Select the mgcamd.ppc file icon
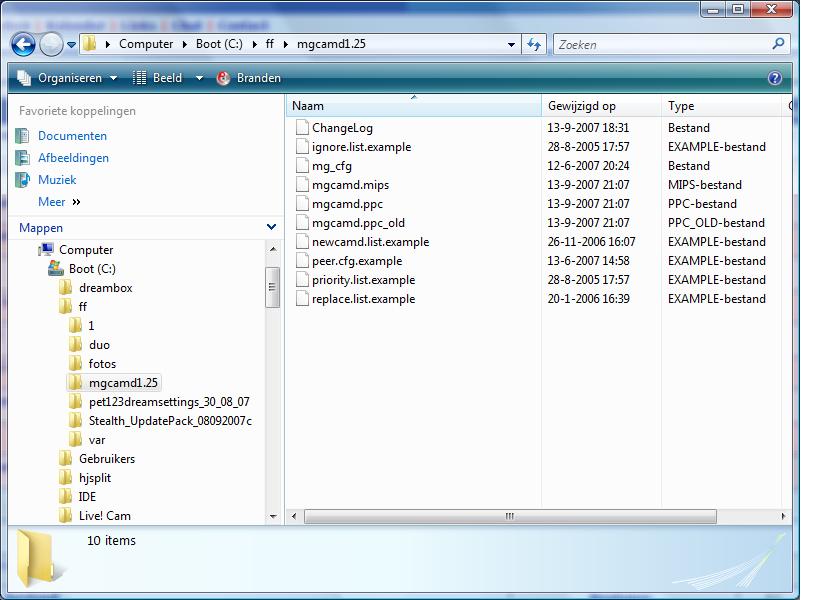 pos(303,204)
